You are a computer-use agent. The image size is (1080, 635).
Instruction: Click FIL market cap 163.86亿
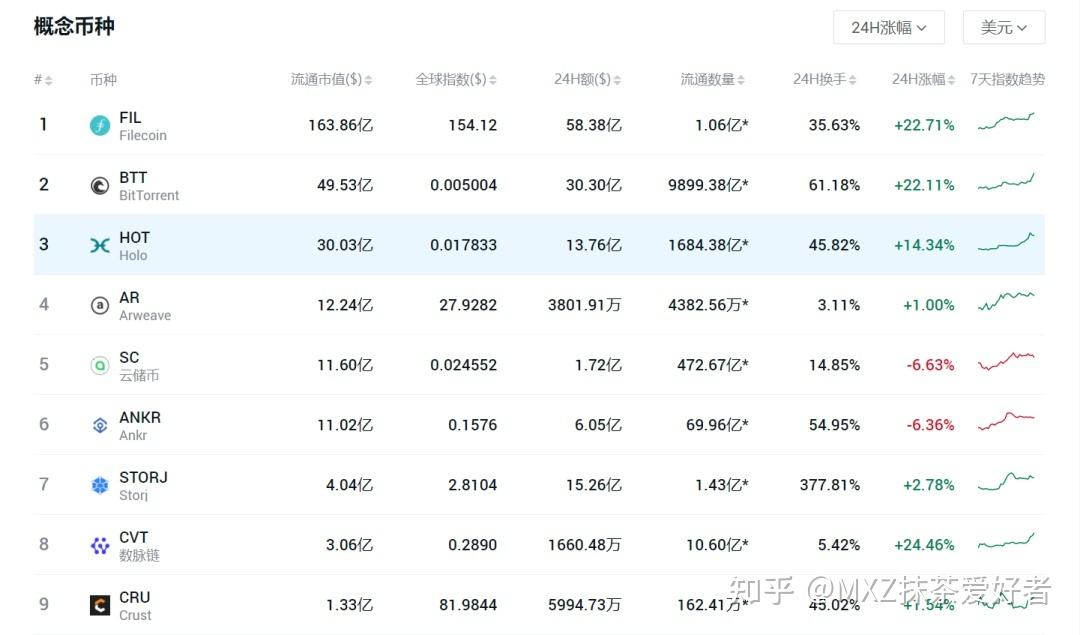tap(340, 125)
